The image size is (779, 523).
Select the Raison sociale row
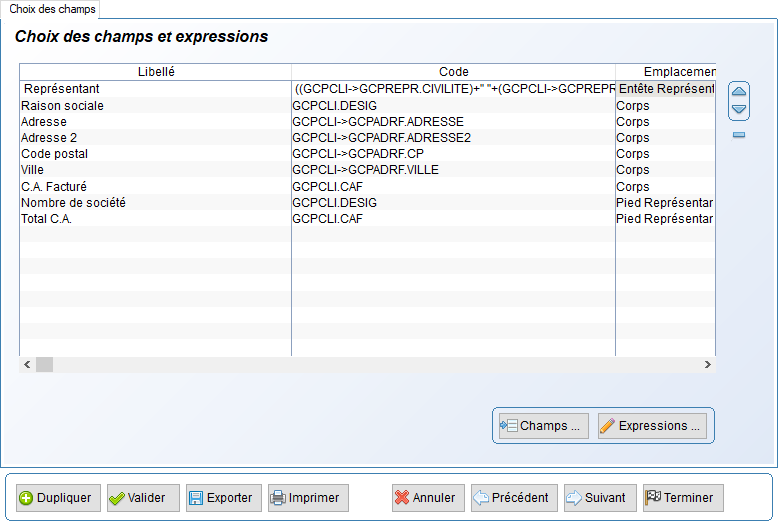367,105
